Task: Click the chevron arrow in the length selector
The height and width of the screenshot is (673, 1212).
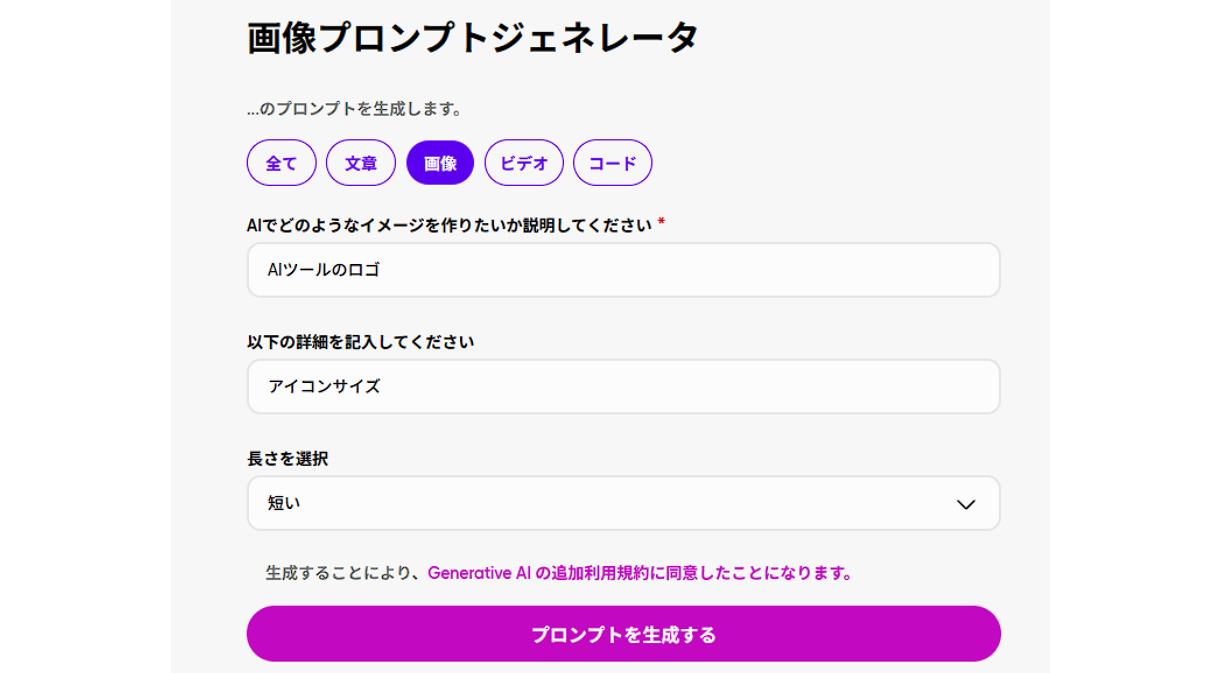Action: pyautogui.click(x=965, y=504)
